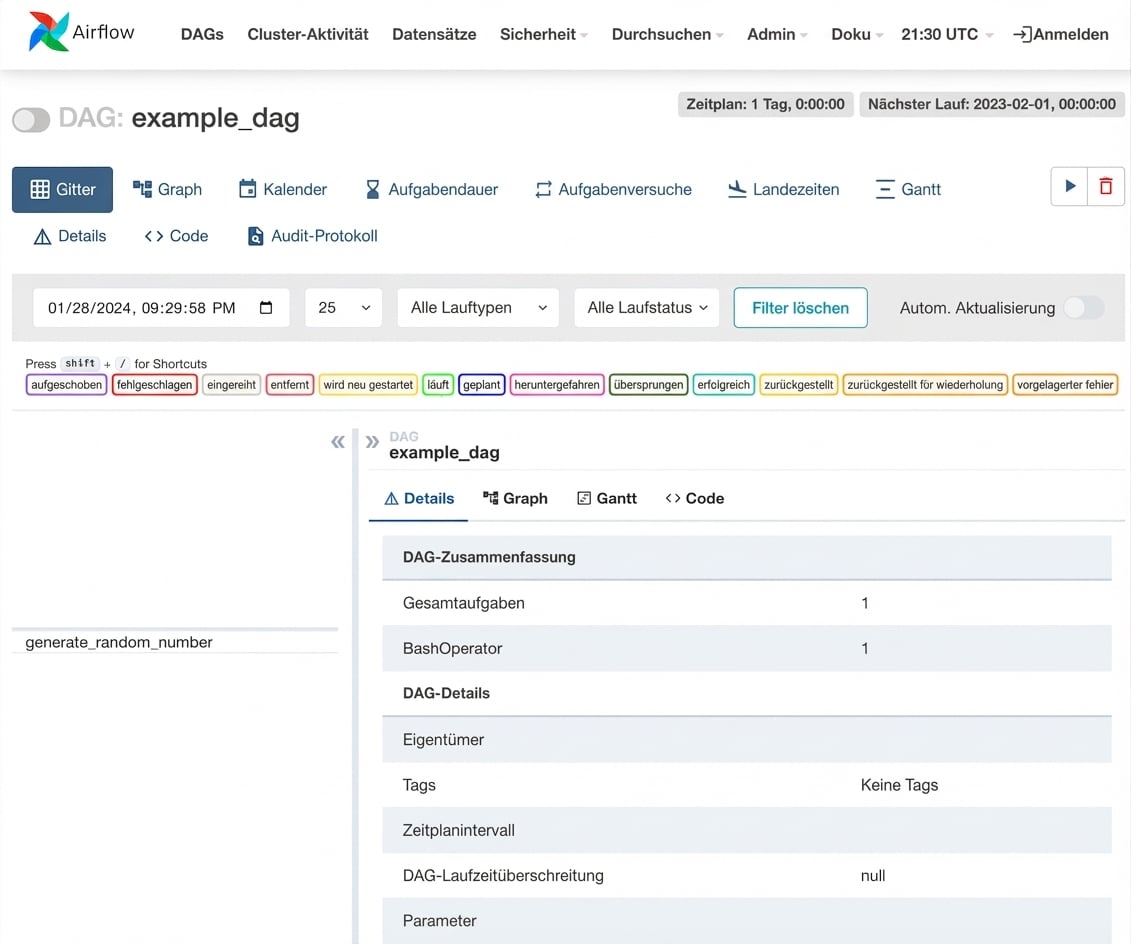Trigger the DAG with the play button
Screen dimensions: 1131x944
(1070, 186)
